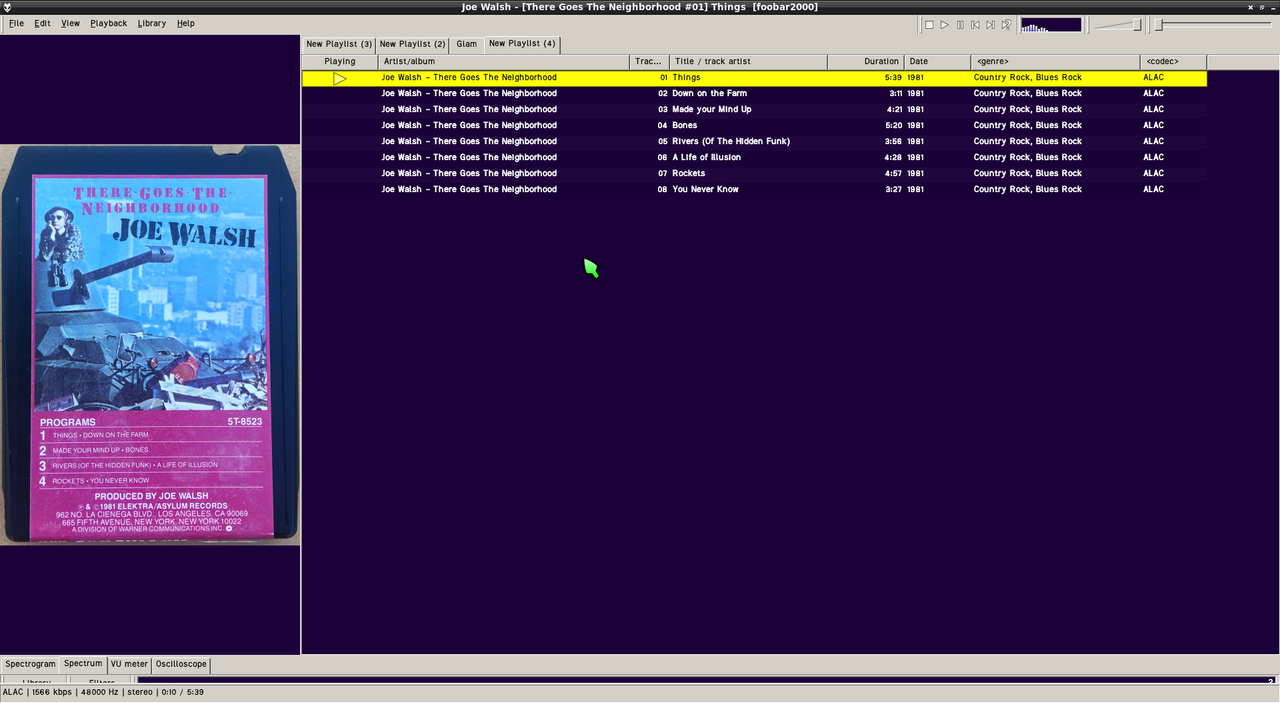This screenshot has height=703, width=1280.
Task: Adjust the volume slider
Action: 1118,25
